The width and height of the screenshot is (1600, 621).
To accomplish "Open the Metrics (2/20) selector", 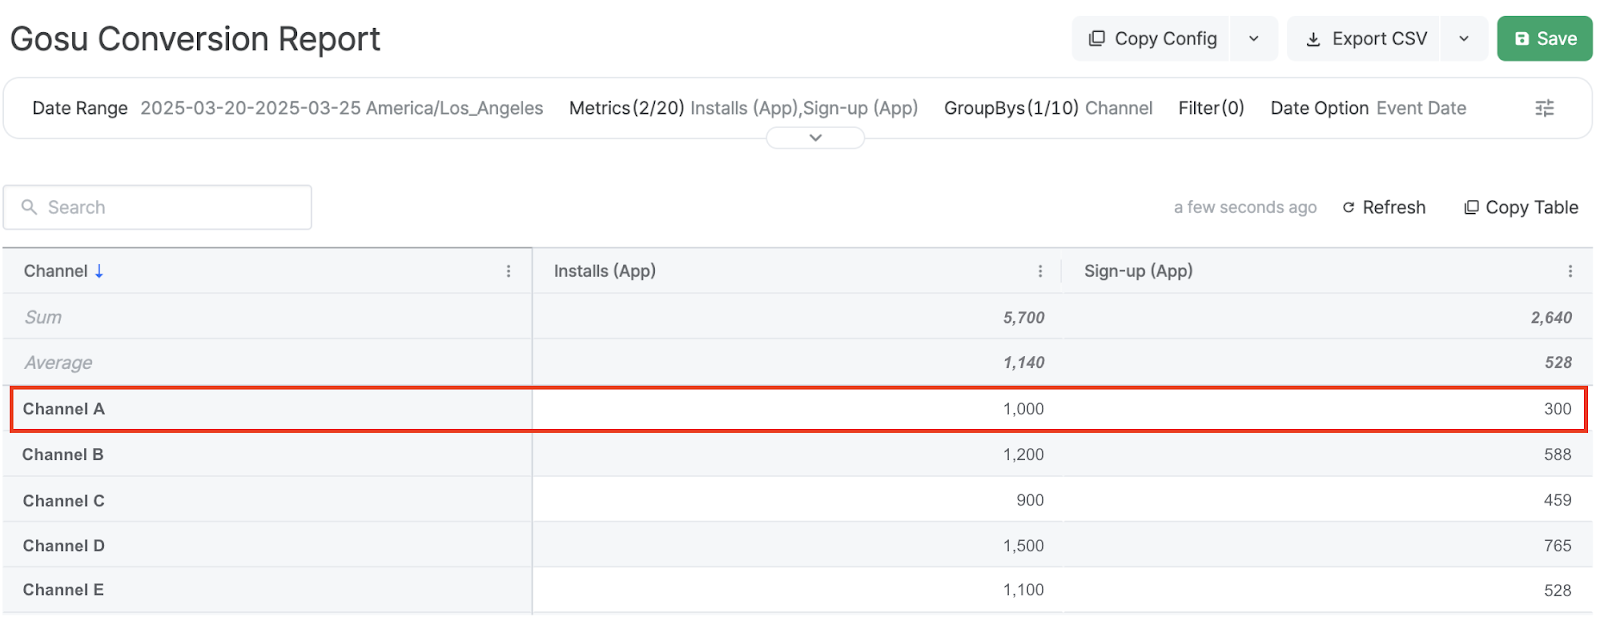I will [x=743, y=108].
